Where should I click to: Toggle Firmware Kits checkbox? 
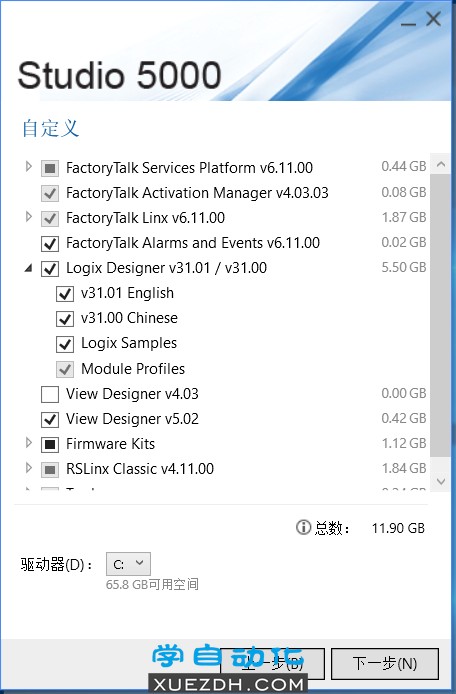click(50, 444)
